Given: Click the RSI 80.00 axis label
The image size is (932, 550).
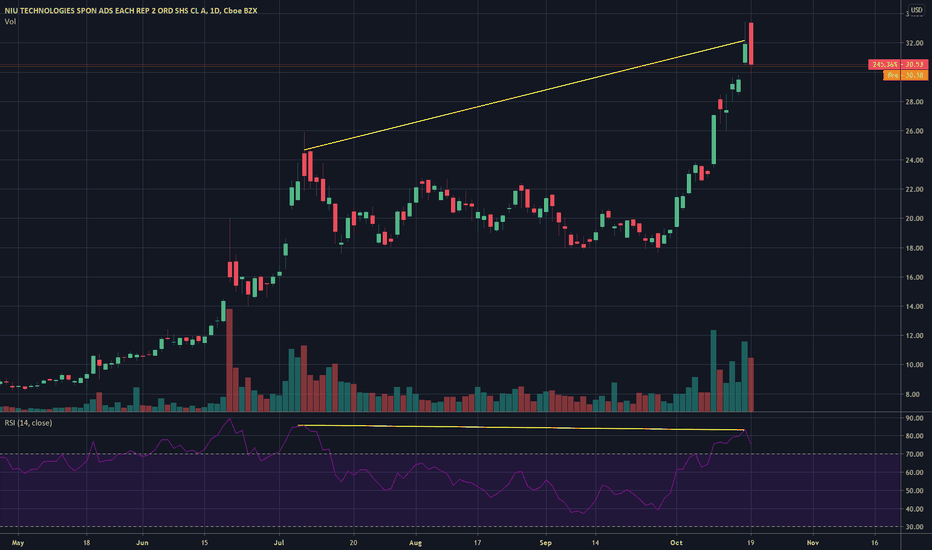Looking at the screenshot, I should click(914, 436).
